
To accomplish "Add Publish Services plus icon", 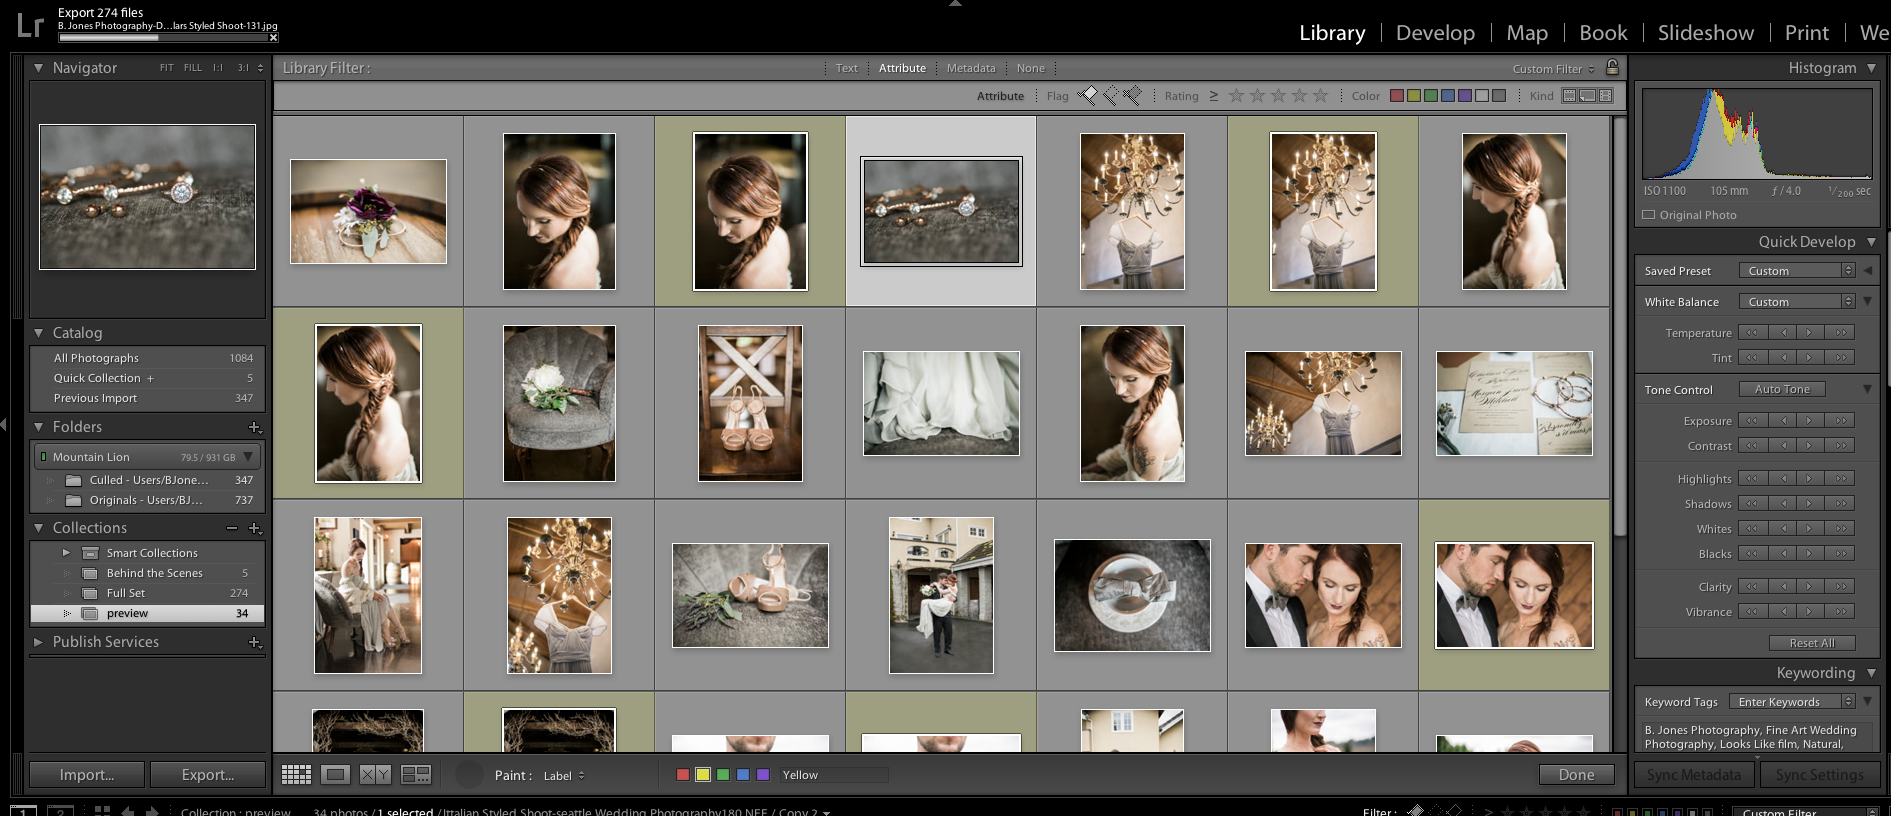I will point(255,642).
